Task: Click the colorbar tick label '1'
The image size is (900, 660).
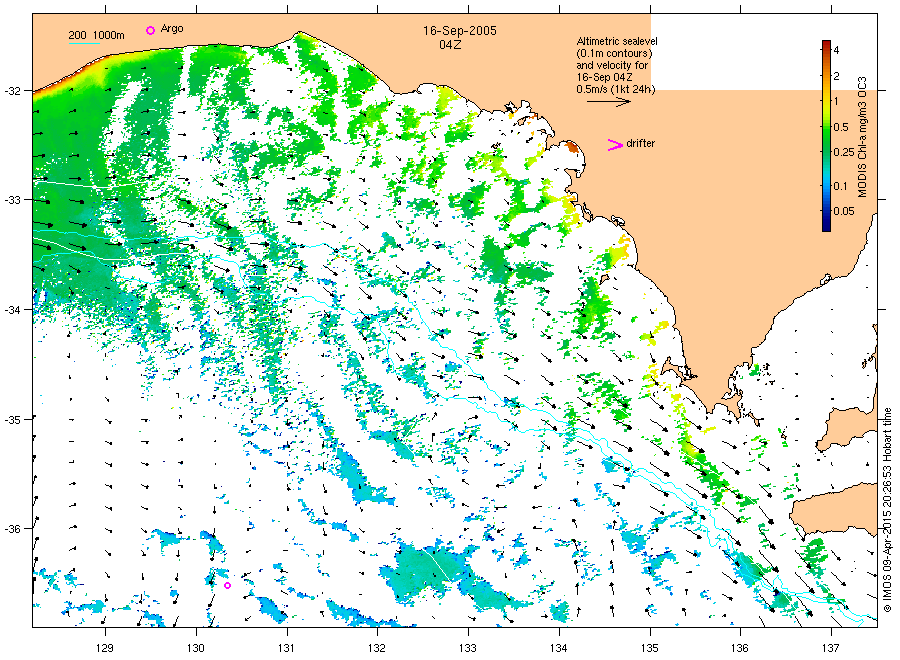Action: pyautogui.click(x=836, y=101)
